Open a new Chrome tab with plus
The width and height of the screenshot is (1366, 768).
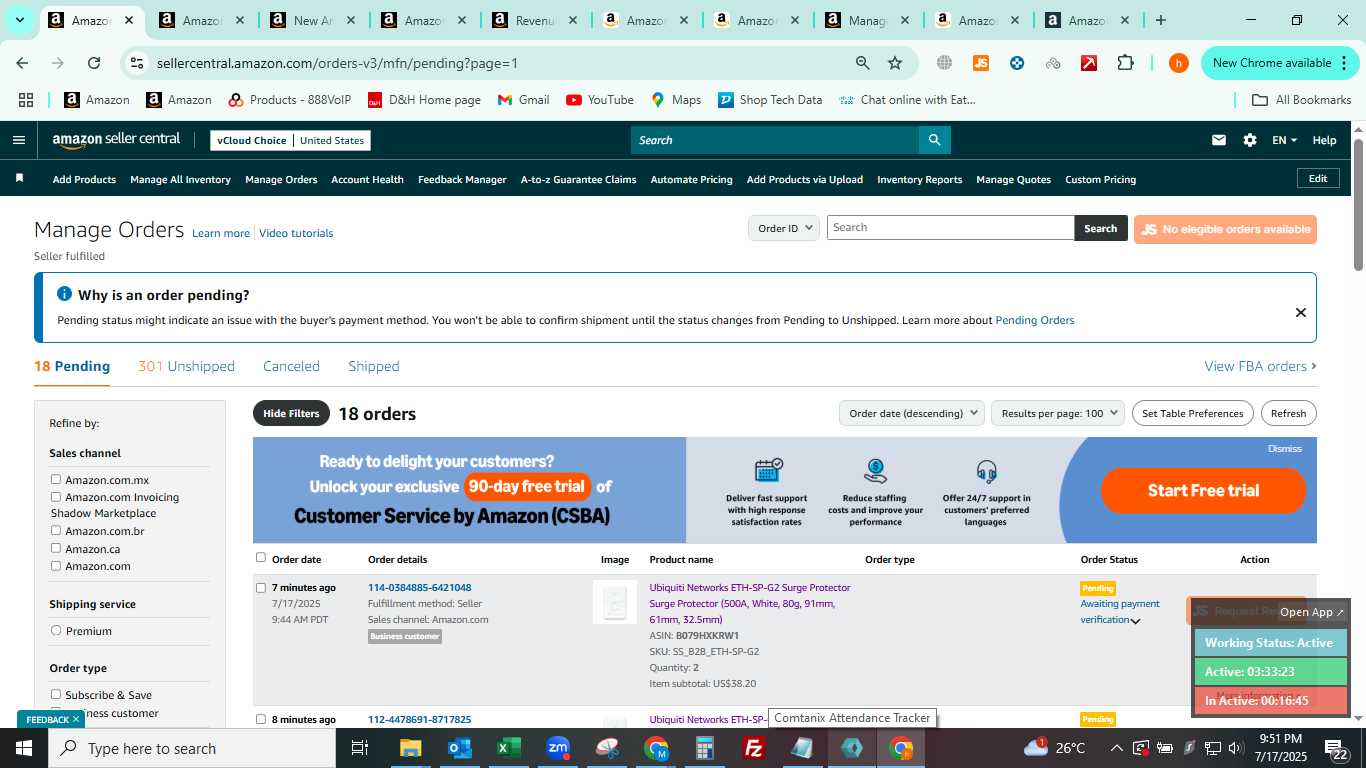point(1160,20)
